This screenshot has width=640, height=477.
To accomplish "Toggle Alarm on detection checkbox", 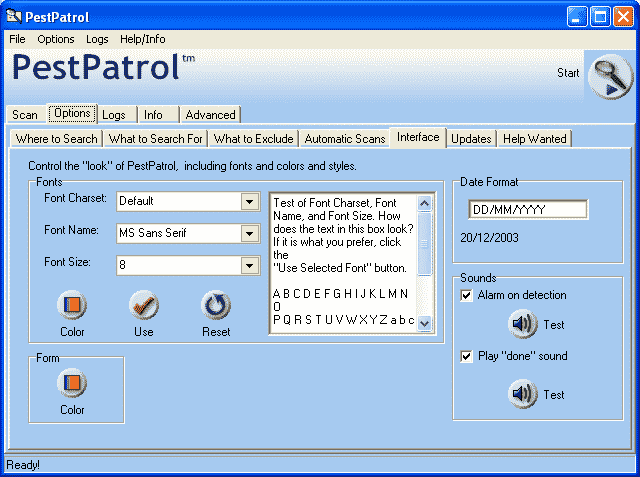I will (466, 295).
